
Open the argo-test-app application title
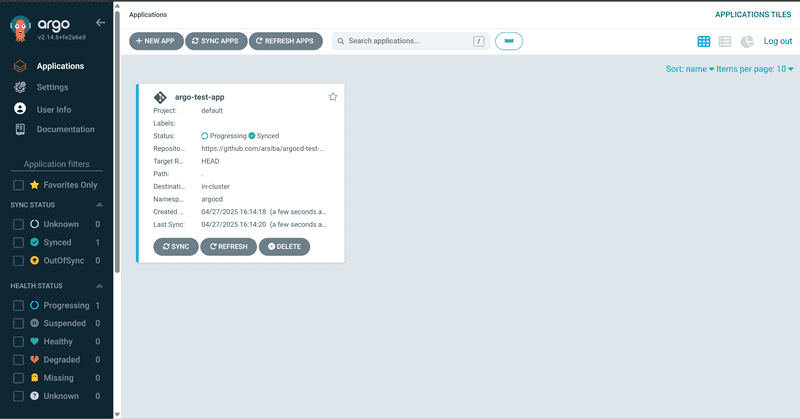coord(199,97)
